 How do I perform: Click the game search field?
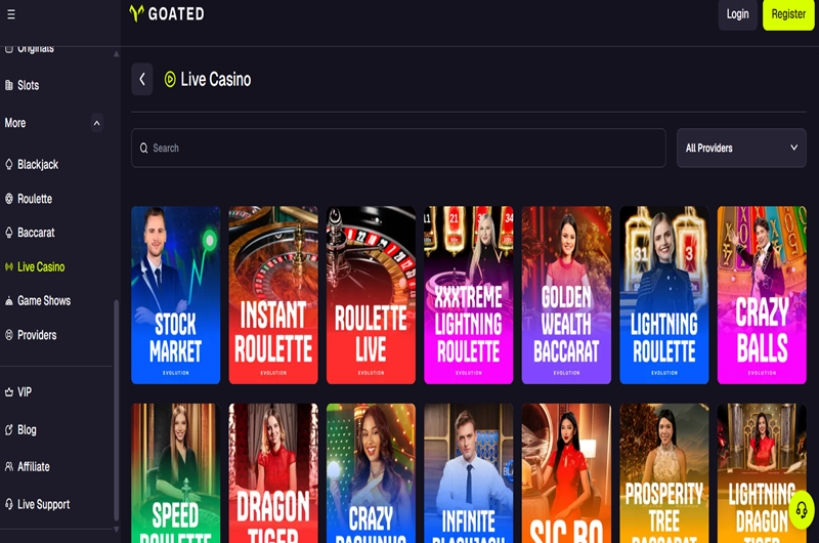point(399,148)
